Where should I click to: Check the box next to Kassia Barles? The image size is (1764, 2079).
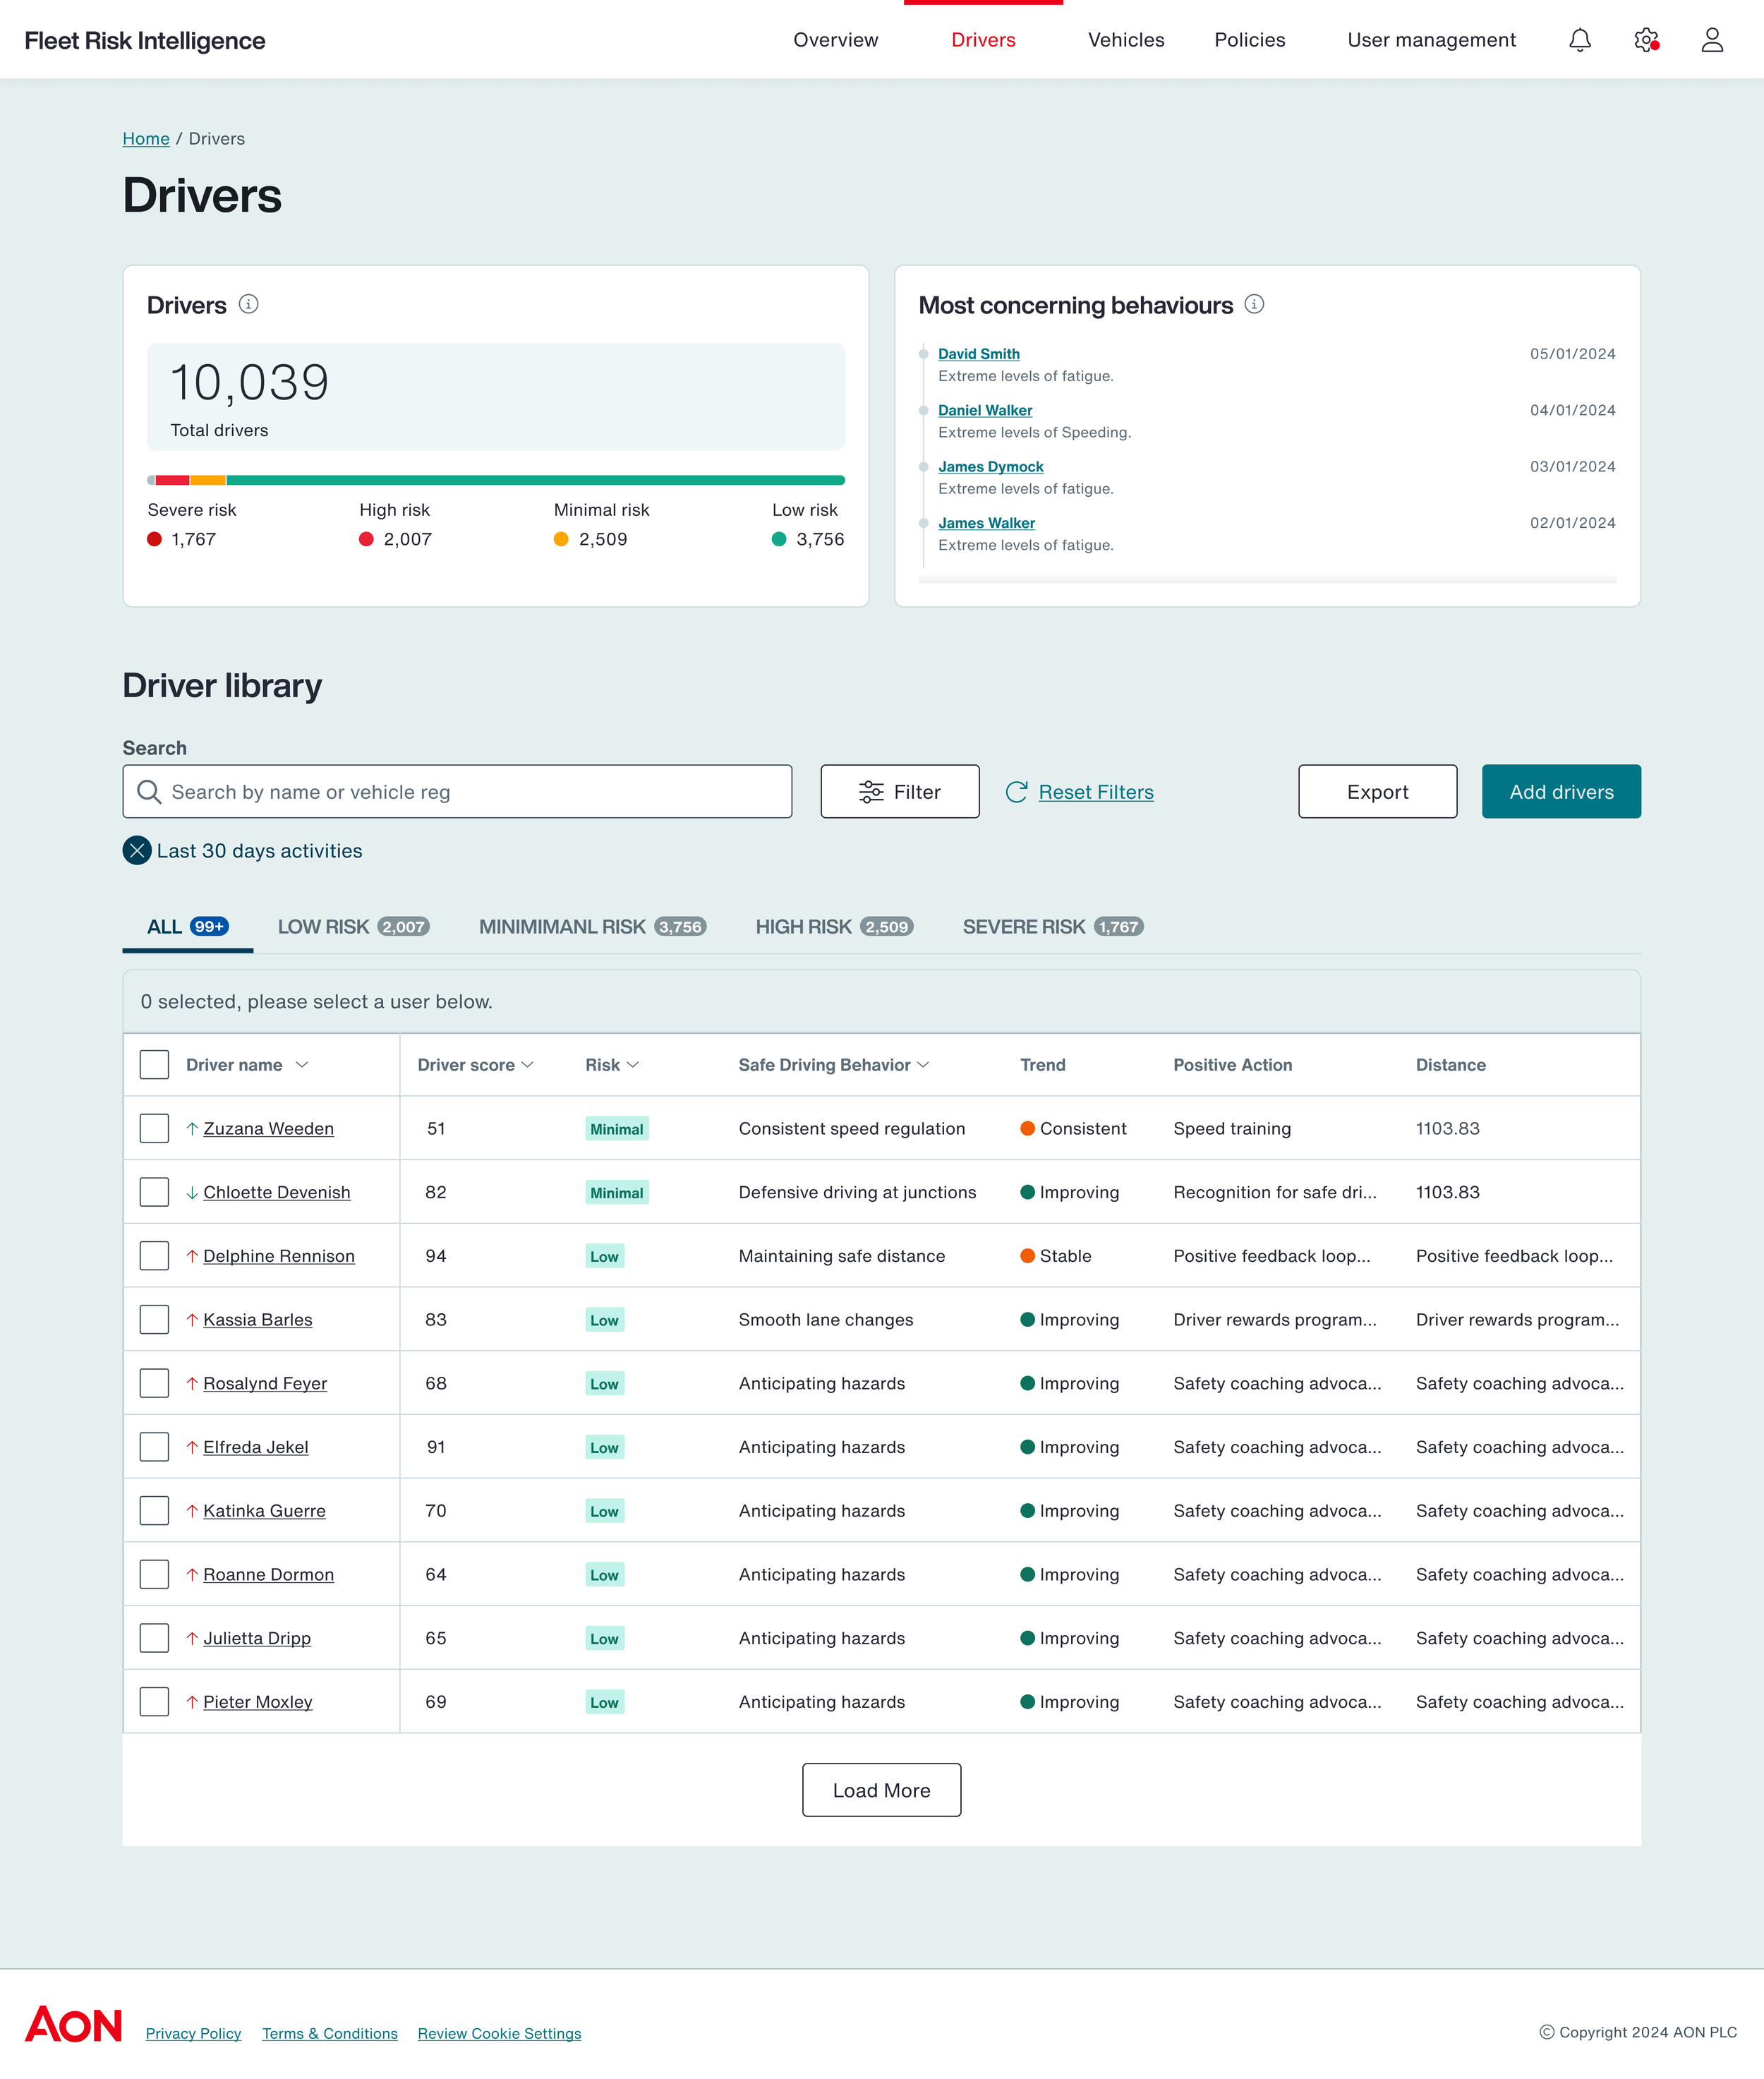(154, 1319)
